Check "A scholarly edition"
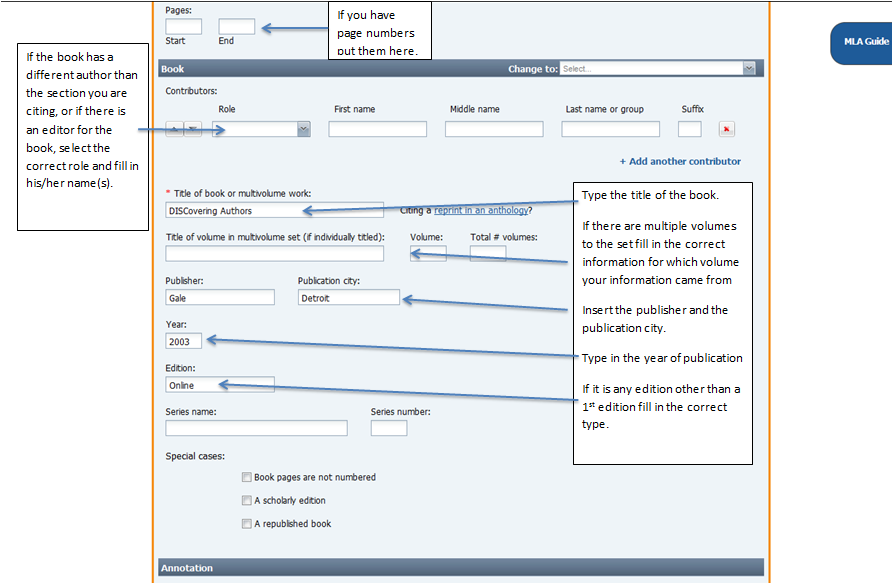The height and width of the screenshot is (583, 892). tap(246, 500)
